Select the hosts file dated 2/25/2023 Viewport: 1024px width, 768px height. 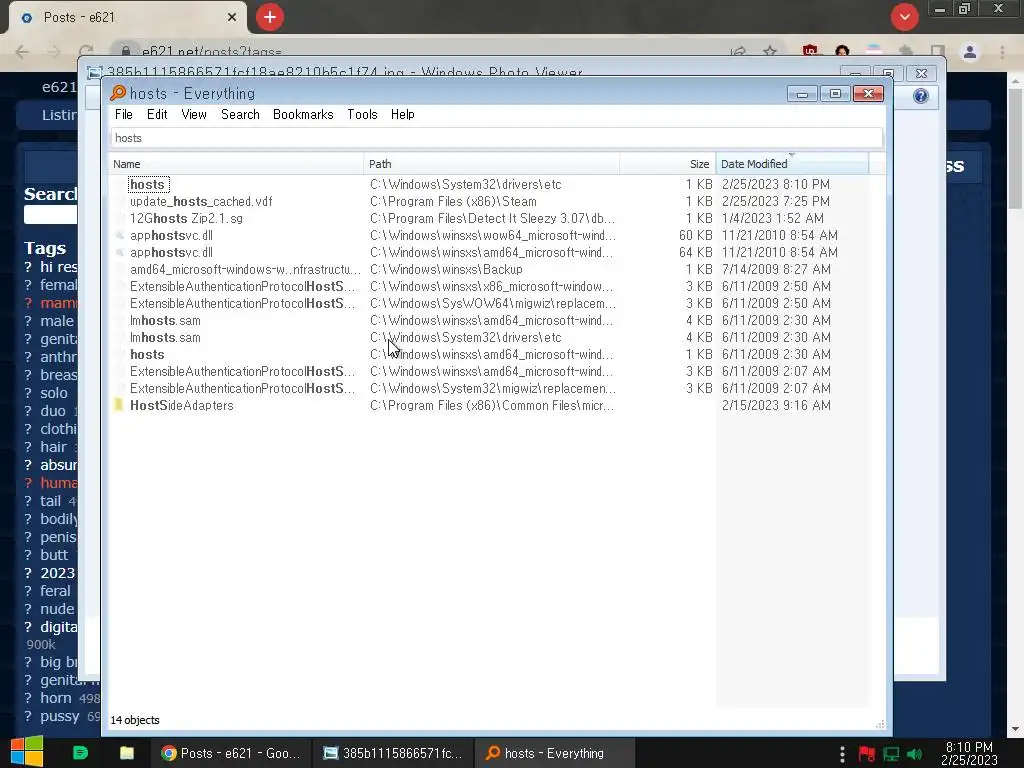tap(490, 185)
